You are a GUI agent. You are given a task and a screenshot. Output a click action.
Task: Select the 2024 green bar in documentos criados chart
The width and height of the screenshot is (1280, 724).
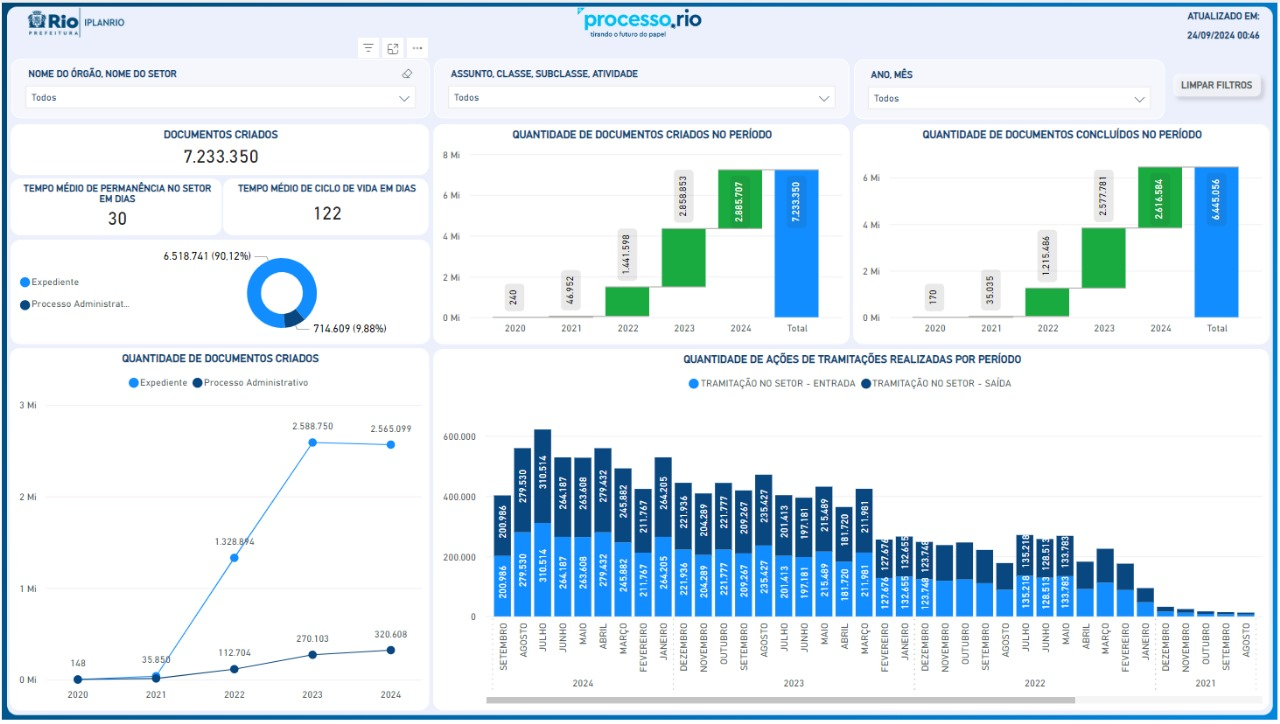(x=740, y=199)
